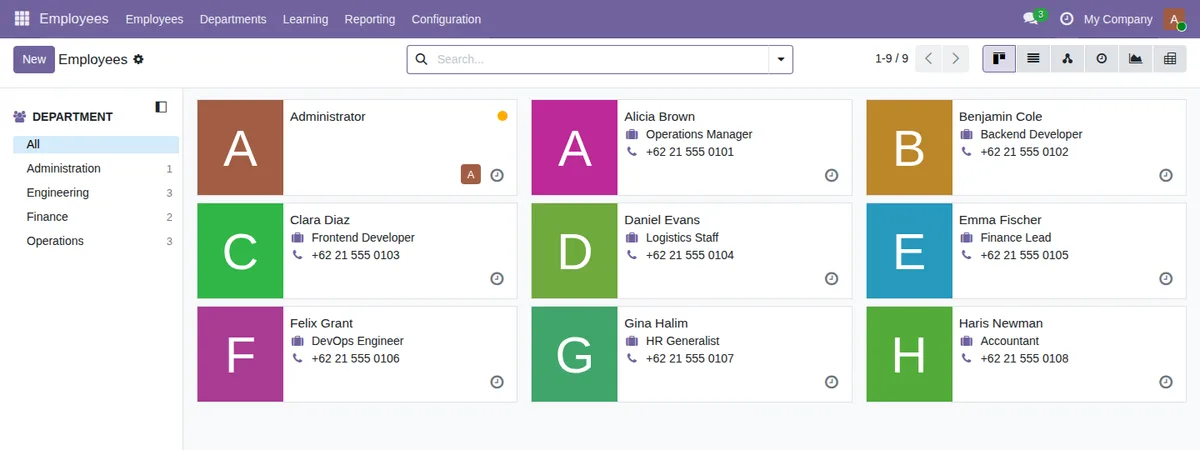Click the briefcase icon on Benjamin Cole card
This screenshot has height=450, width=1200.
tap(966, 134)
